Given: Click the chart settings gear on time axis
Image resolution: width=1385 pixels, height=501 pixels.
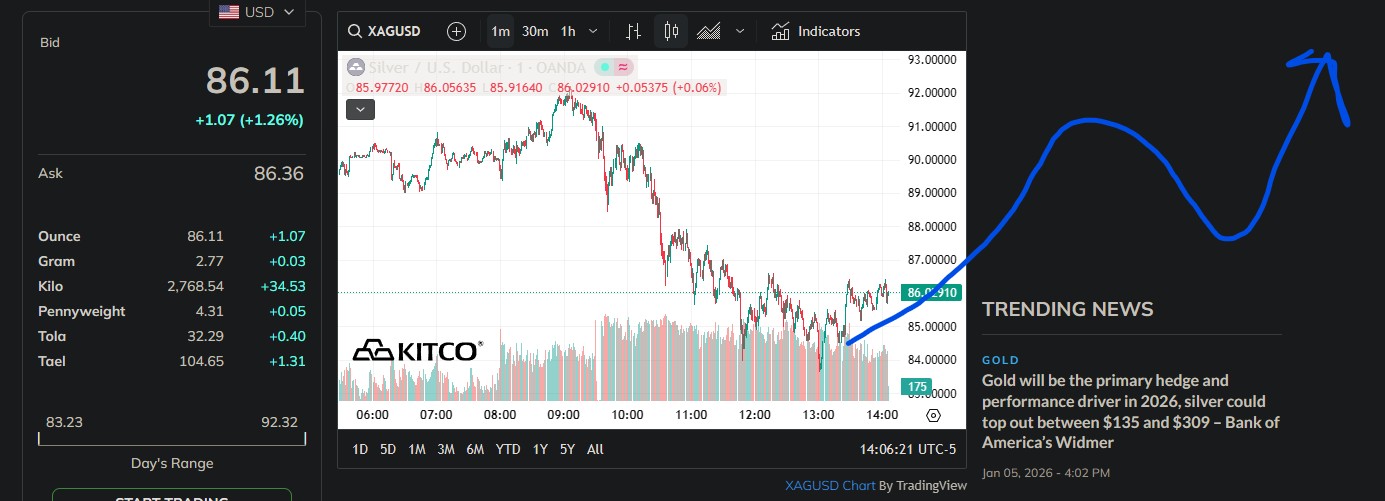Looking at the screenshot, I should click(934, 415).
